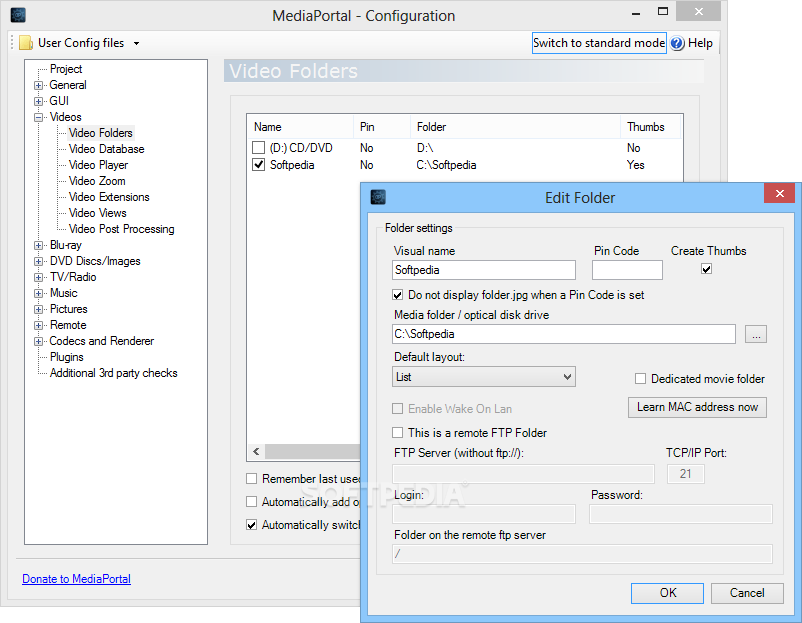Viewport: 802px width, 623px height.
Task: Select Plugins in the tree
Action: click(x=66, y=357)
